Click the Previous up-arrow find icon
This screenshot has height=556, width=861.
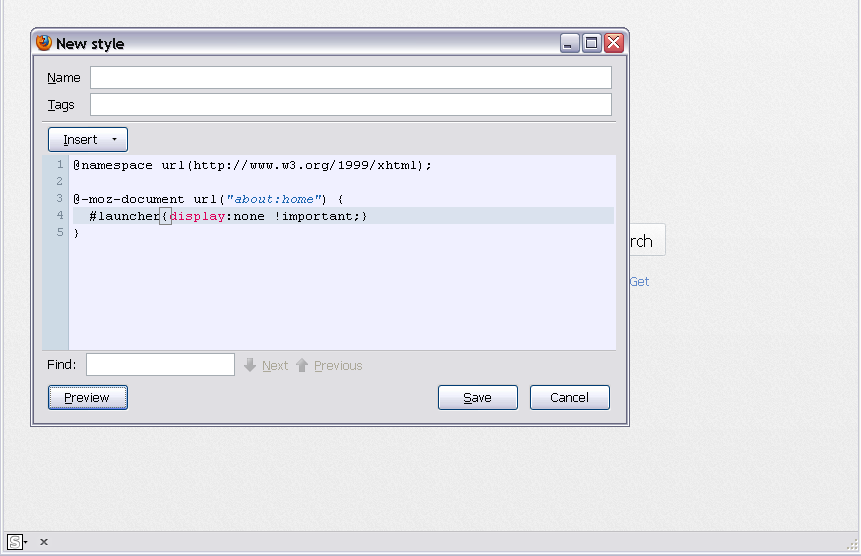click(x=302, y=365)
